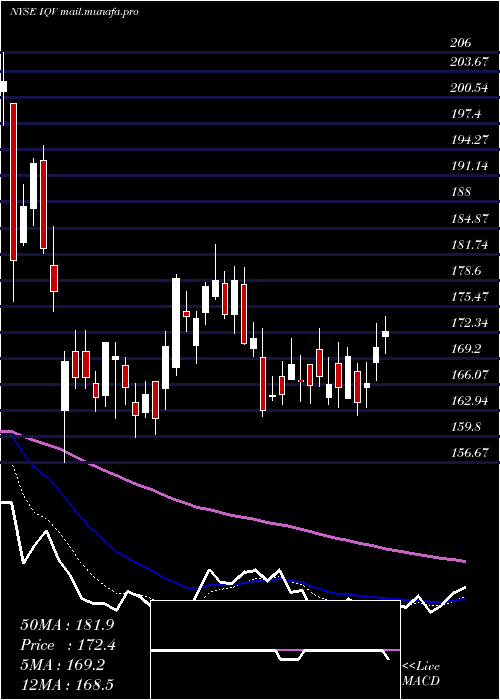Click the 12MA : 168.5 readout
Screen dimensions: 500x700
[x=67, y=684]
